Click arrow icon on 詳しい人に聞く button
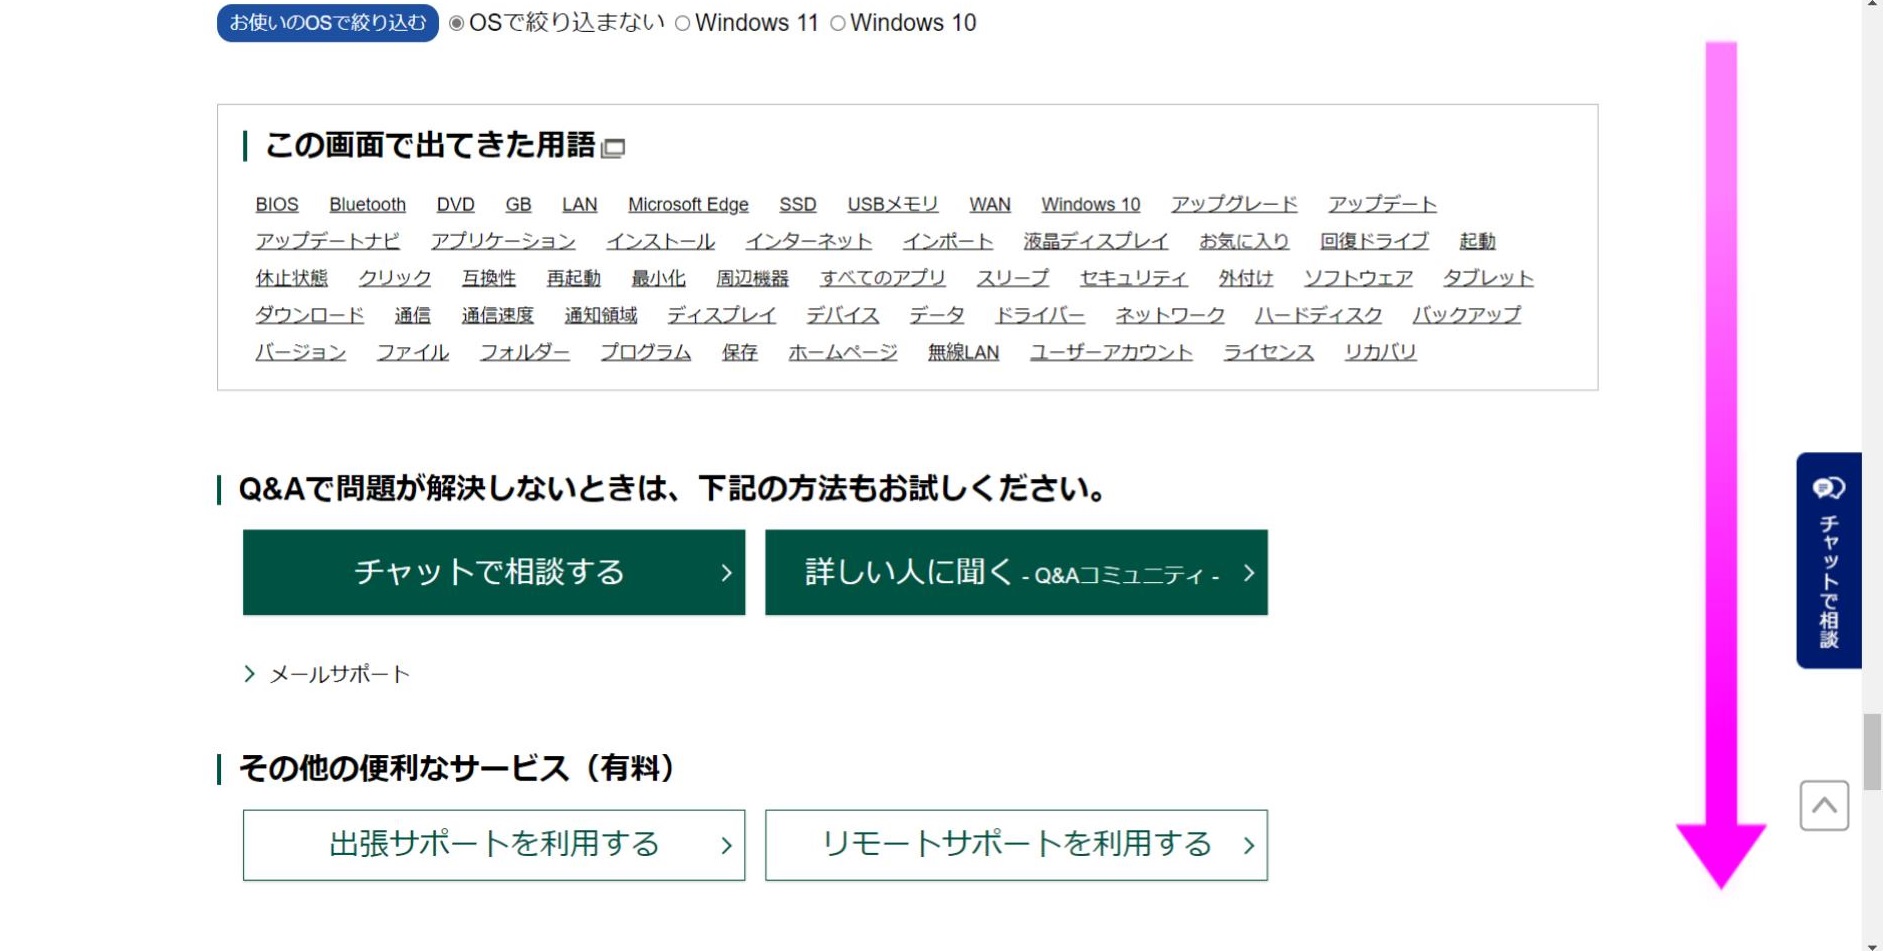Viewport: 1883px width, 951px height. tap(1248, 573)
